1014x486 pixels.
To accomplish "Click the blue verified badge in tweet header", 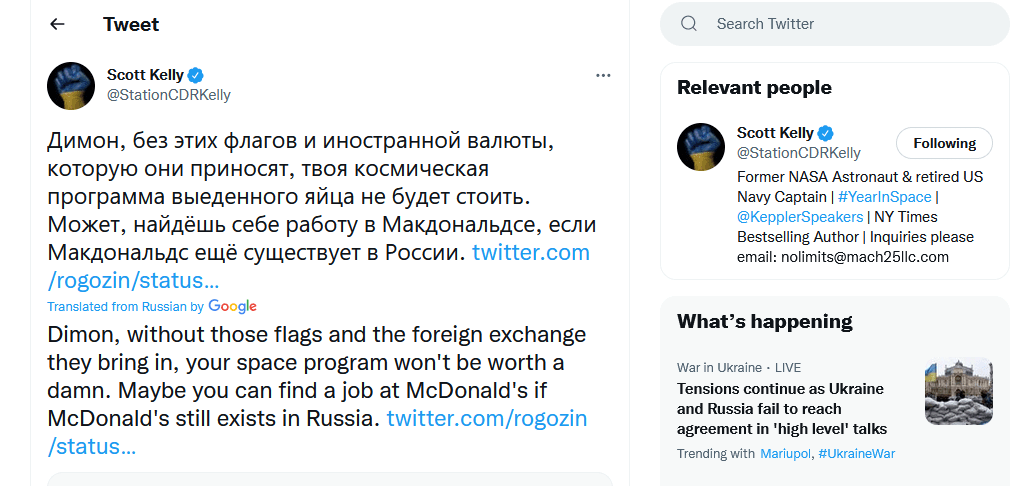I will click(x=197, y=75).
